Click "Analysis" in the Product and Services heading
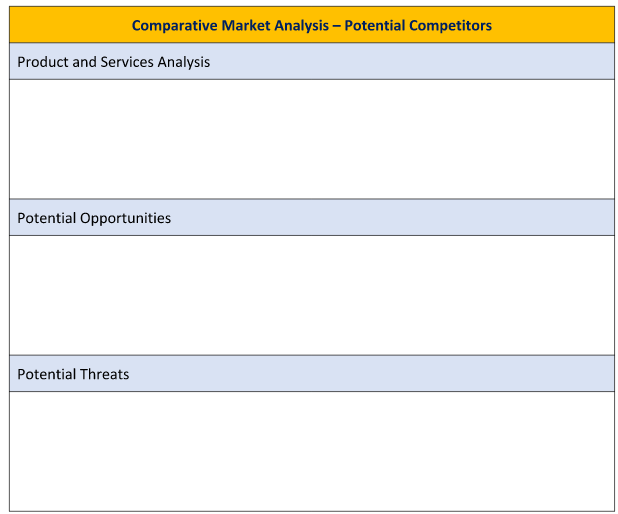Screen dimensions: 618x514 tap(184, 62)
